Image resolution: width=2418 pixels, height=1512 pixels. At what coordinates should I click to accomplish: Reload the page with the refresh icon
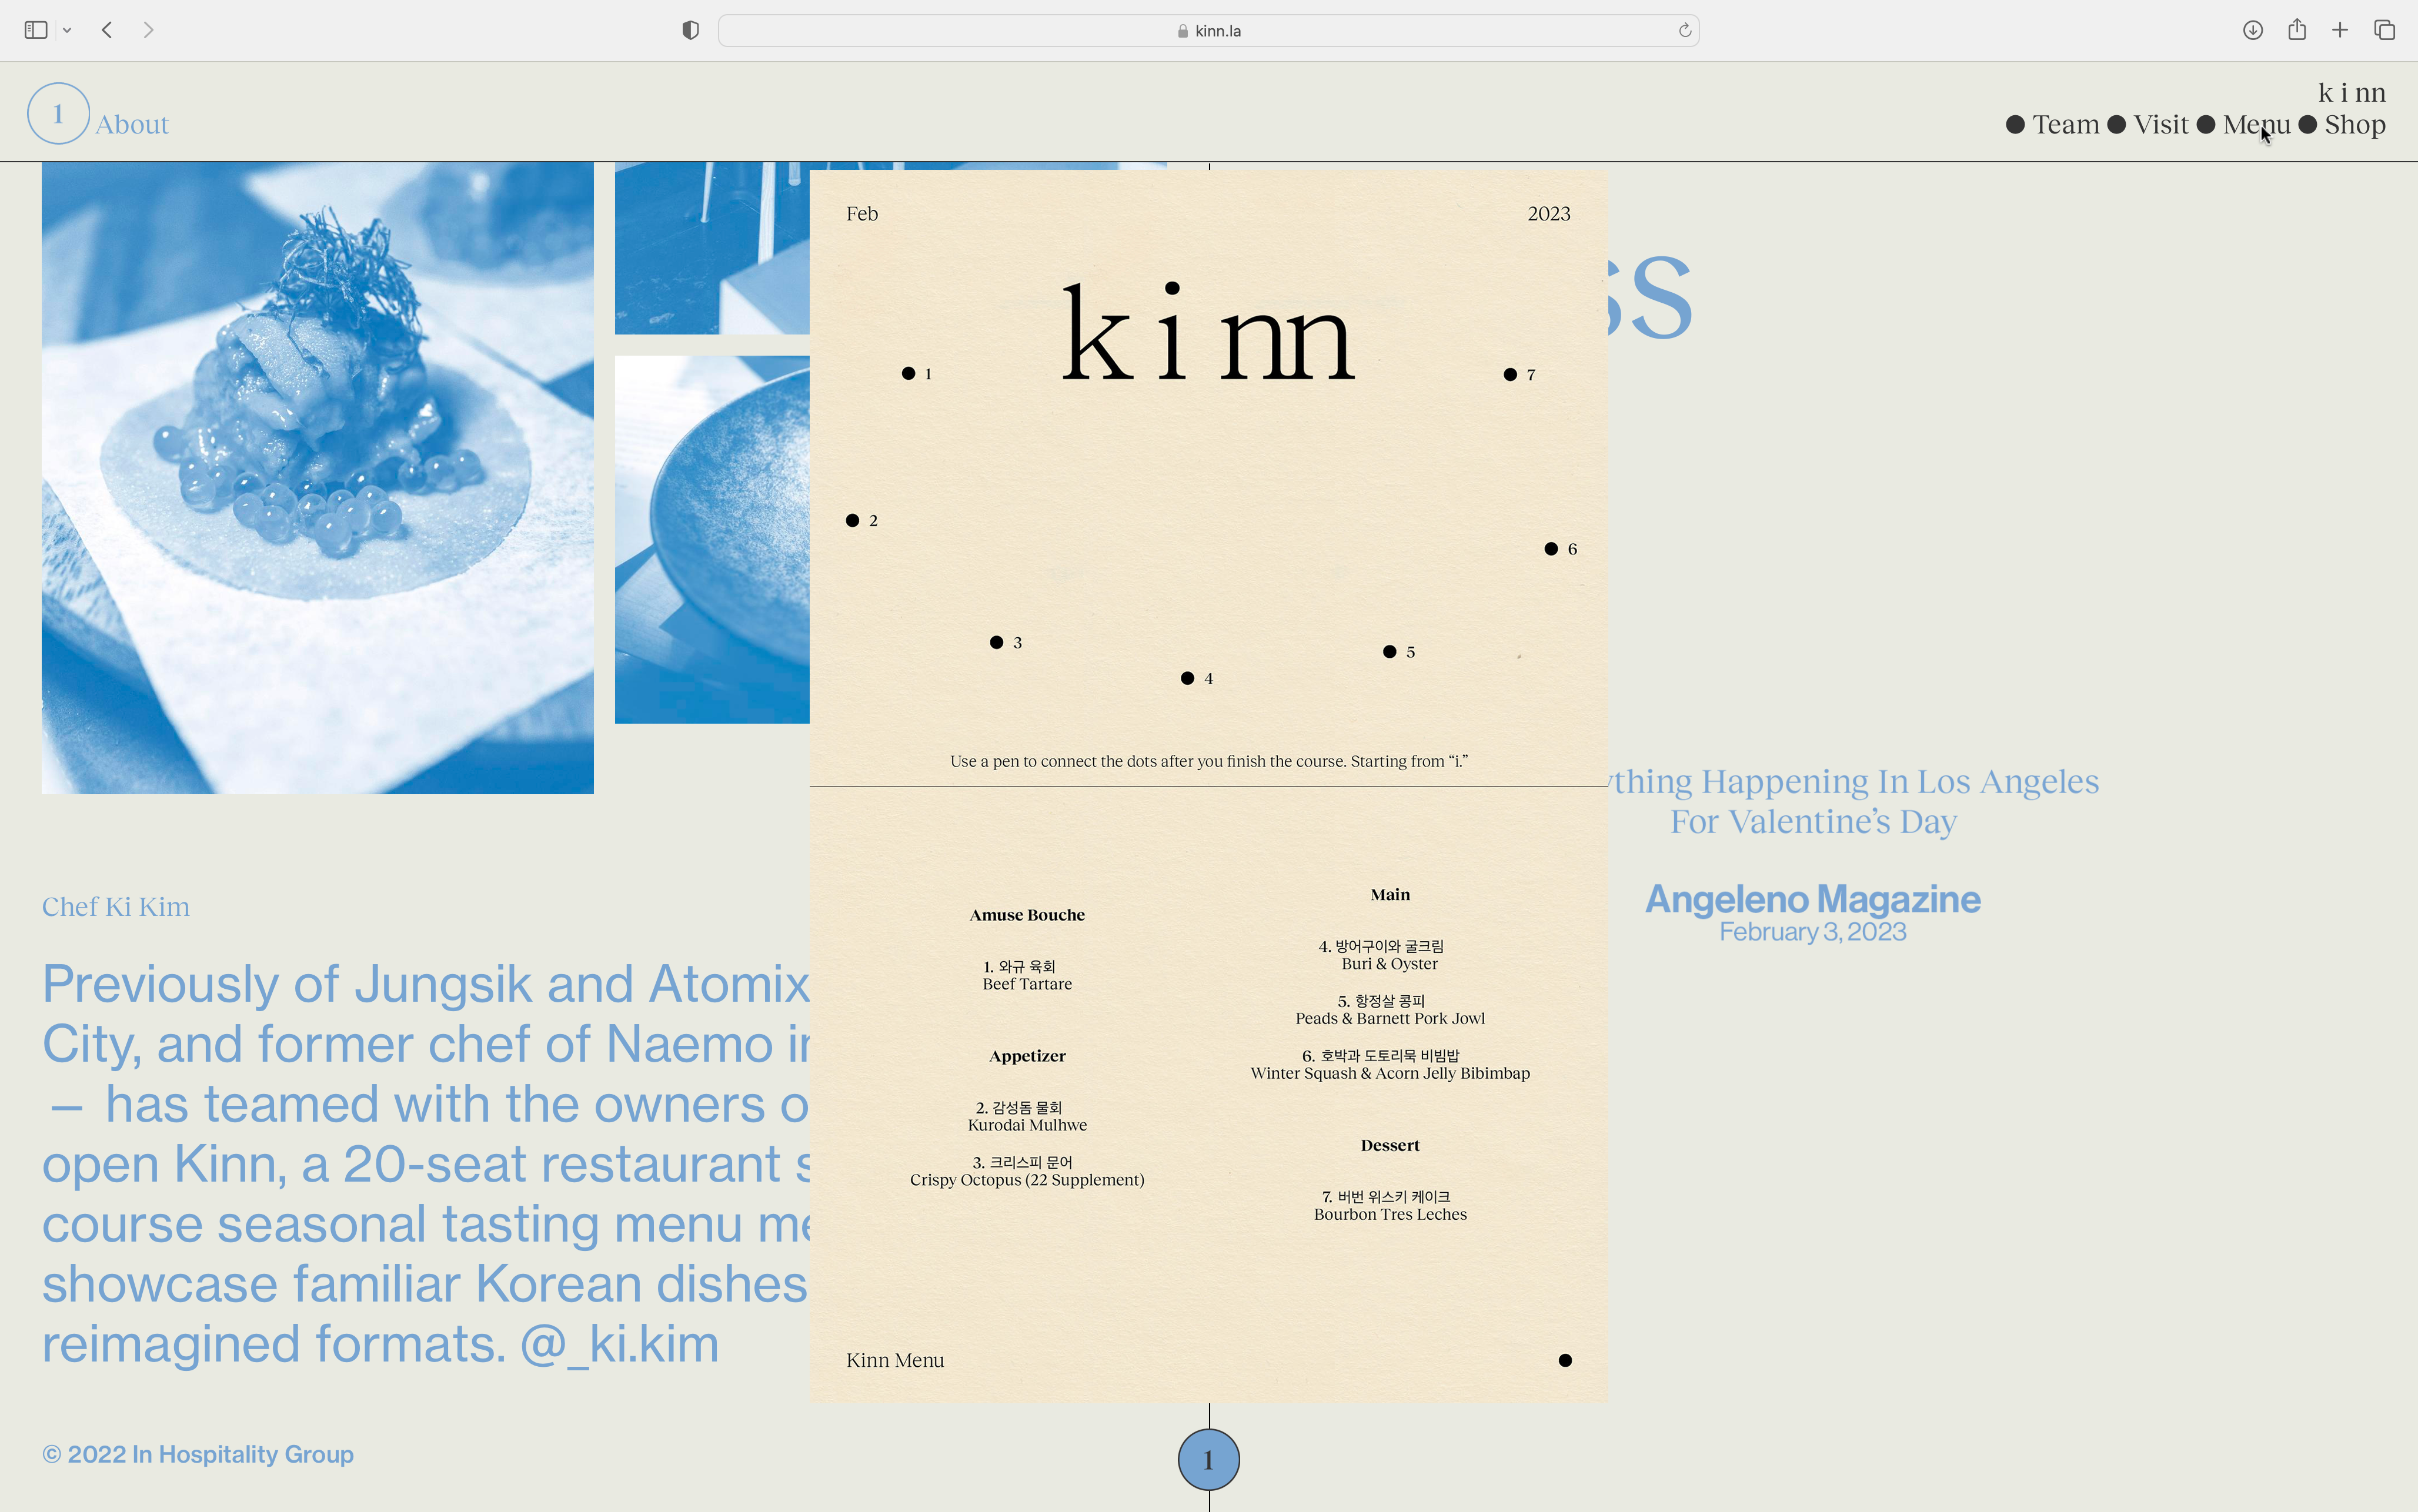point(1685,30)
